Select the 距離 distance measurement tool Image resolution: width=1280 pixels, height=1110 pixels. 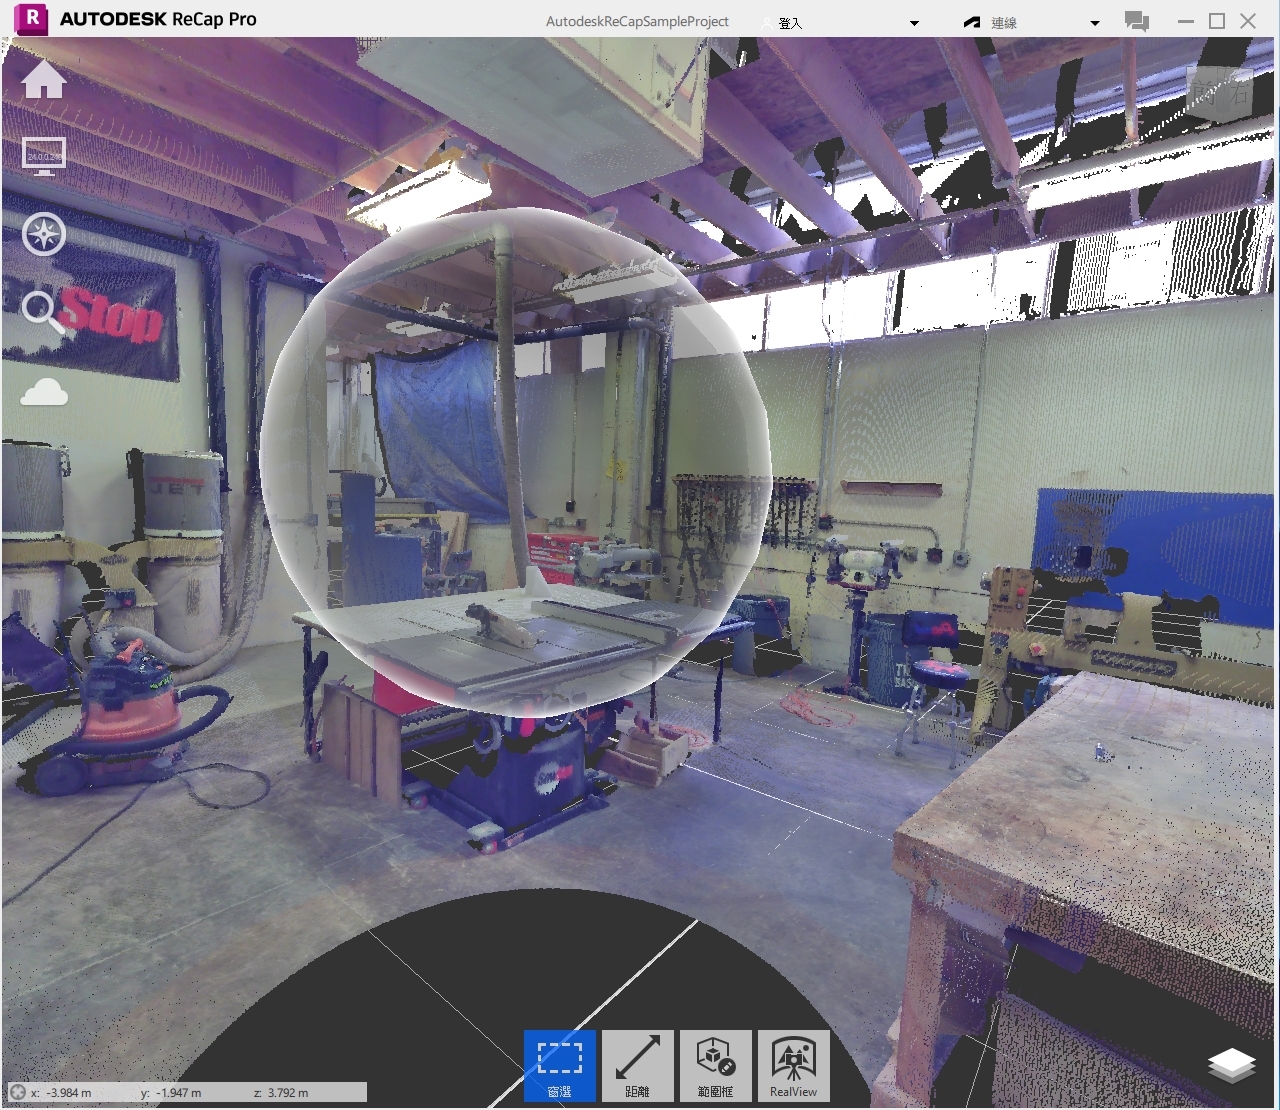tap(638, 1066)
